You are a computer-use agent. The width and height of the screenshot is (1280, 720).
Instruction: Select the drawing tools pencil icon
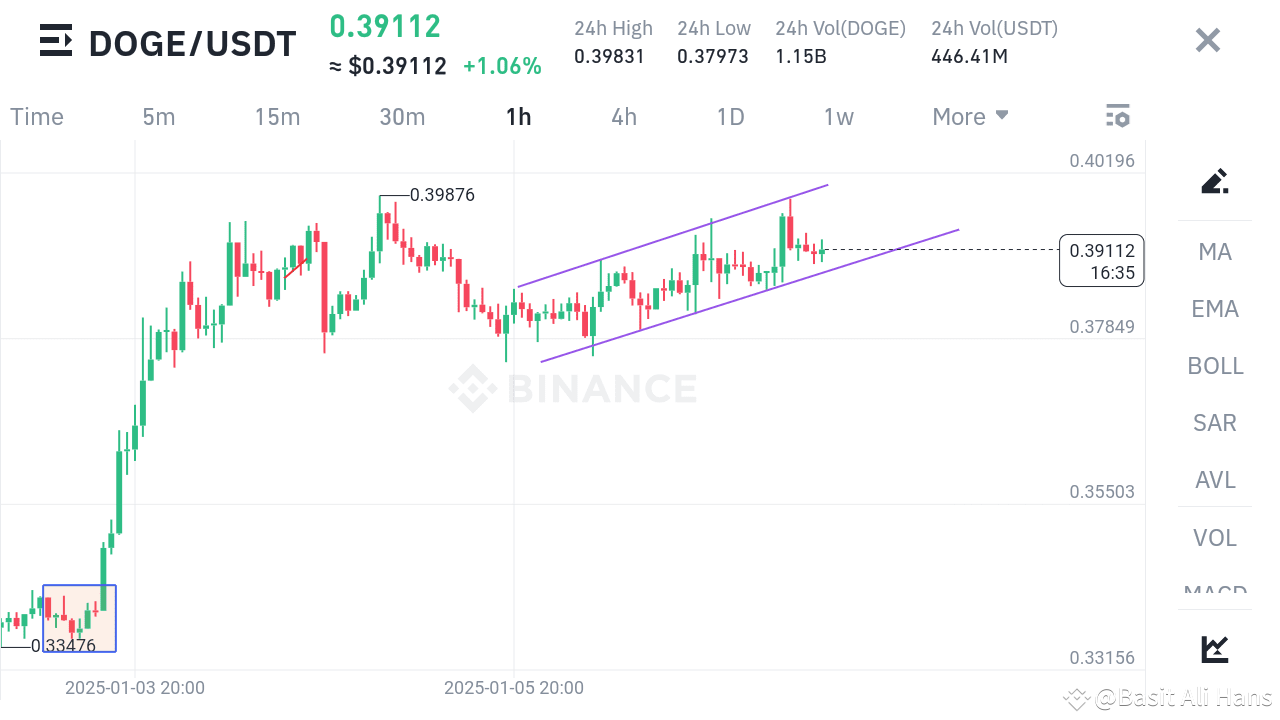[x=1213, y=181]
